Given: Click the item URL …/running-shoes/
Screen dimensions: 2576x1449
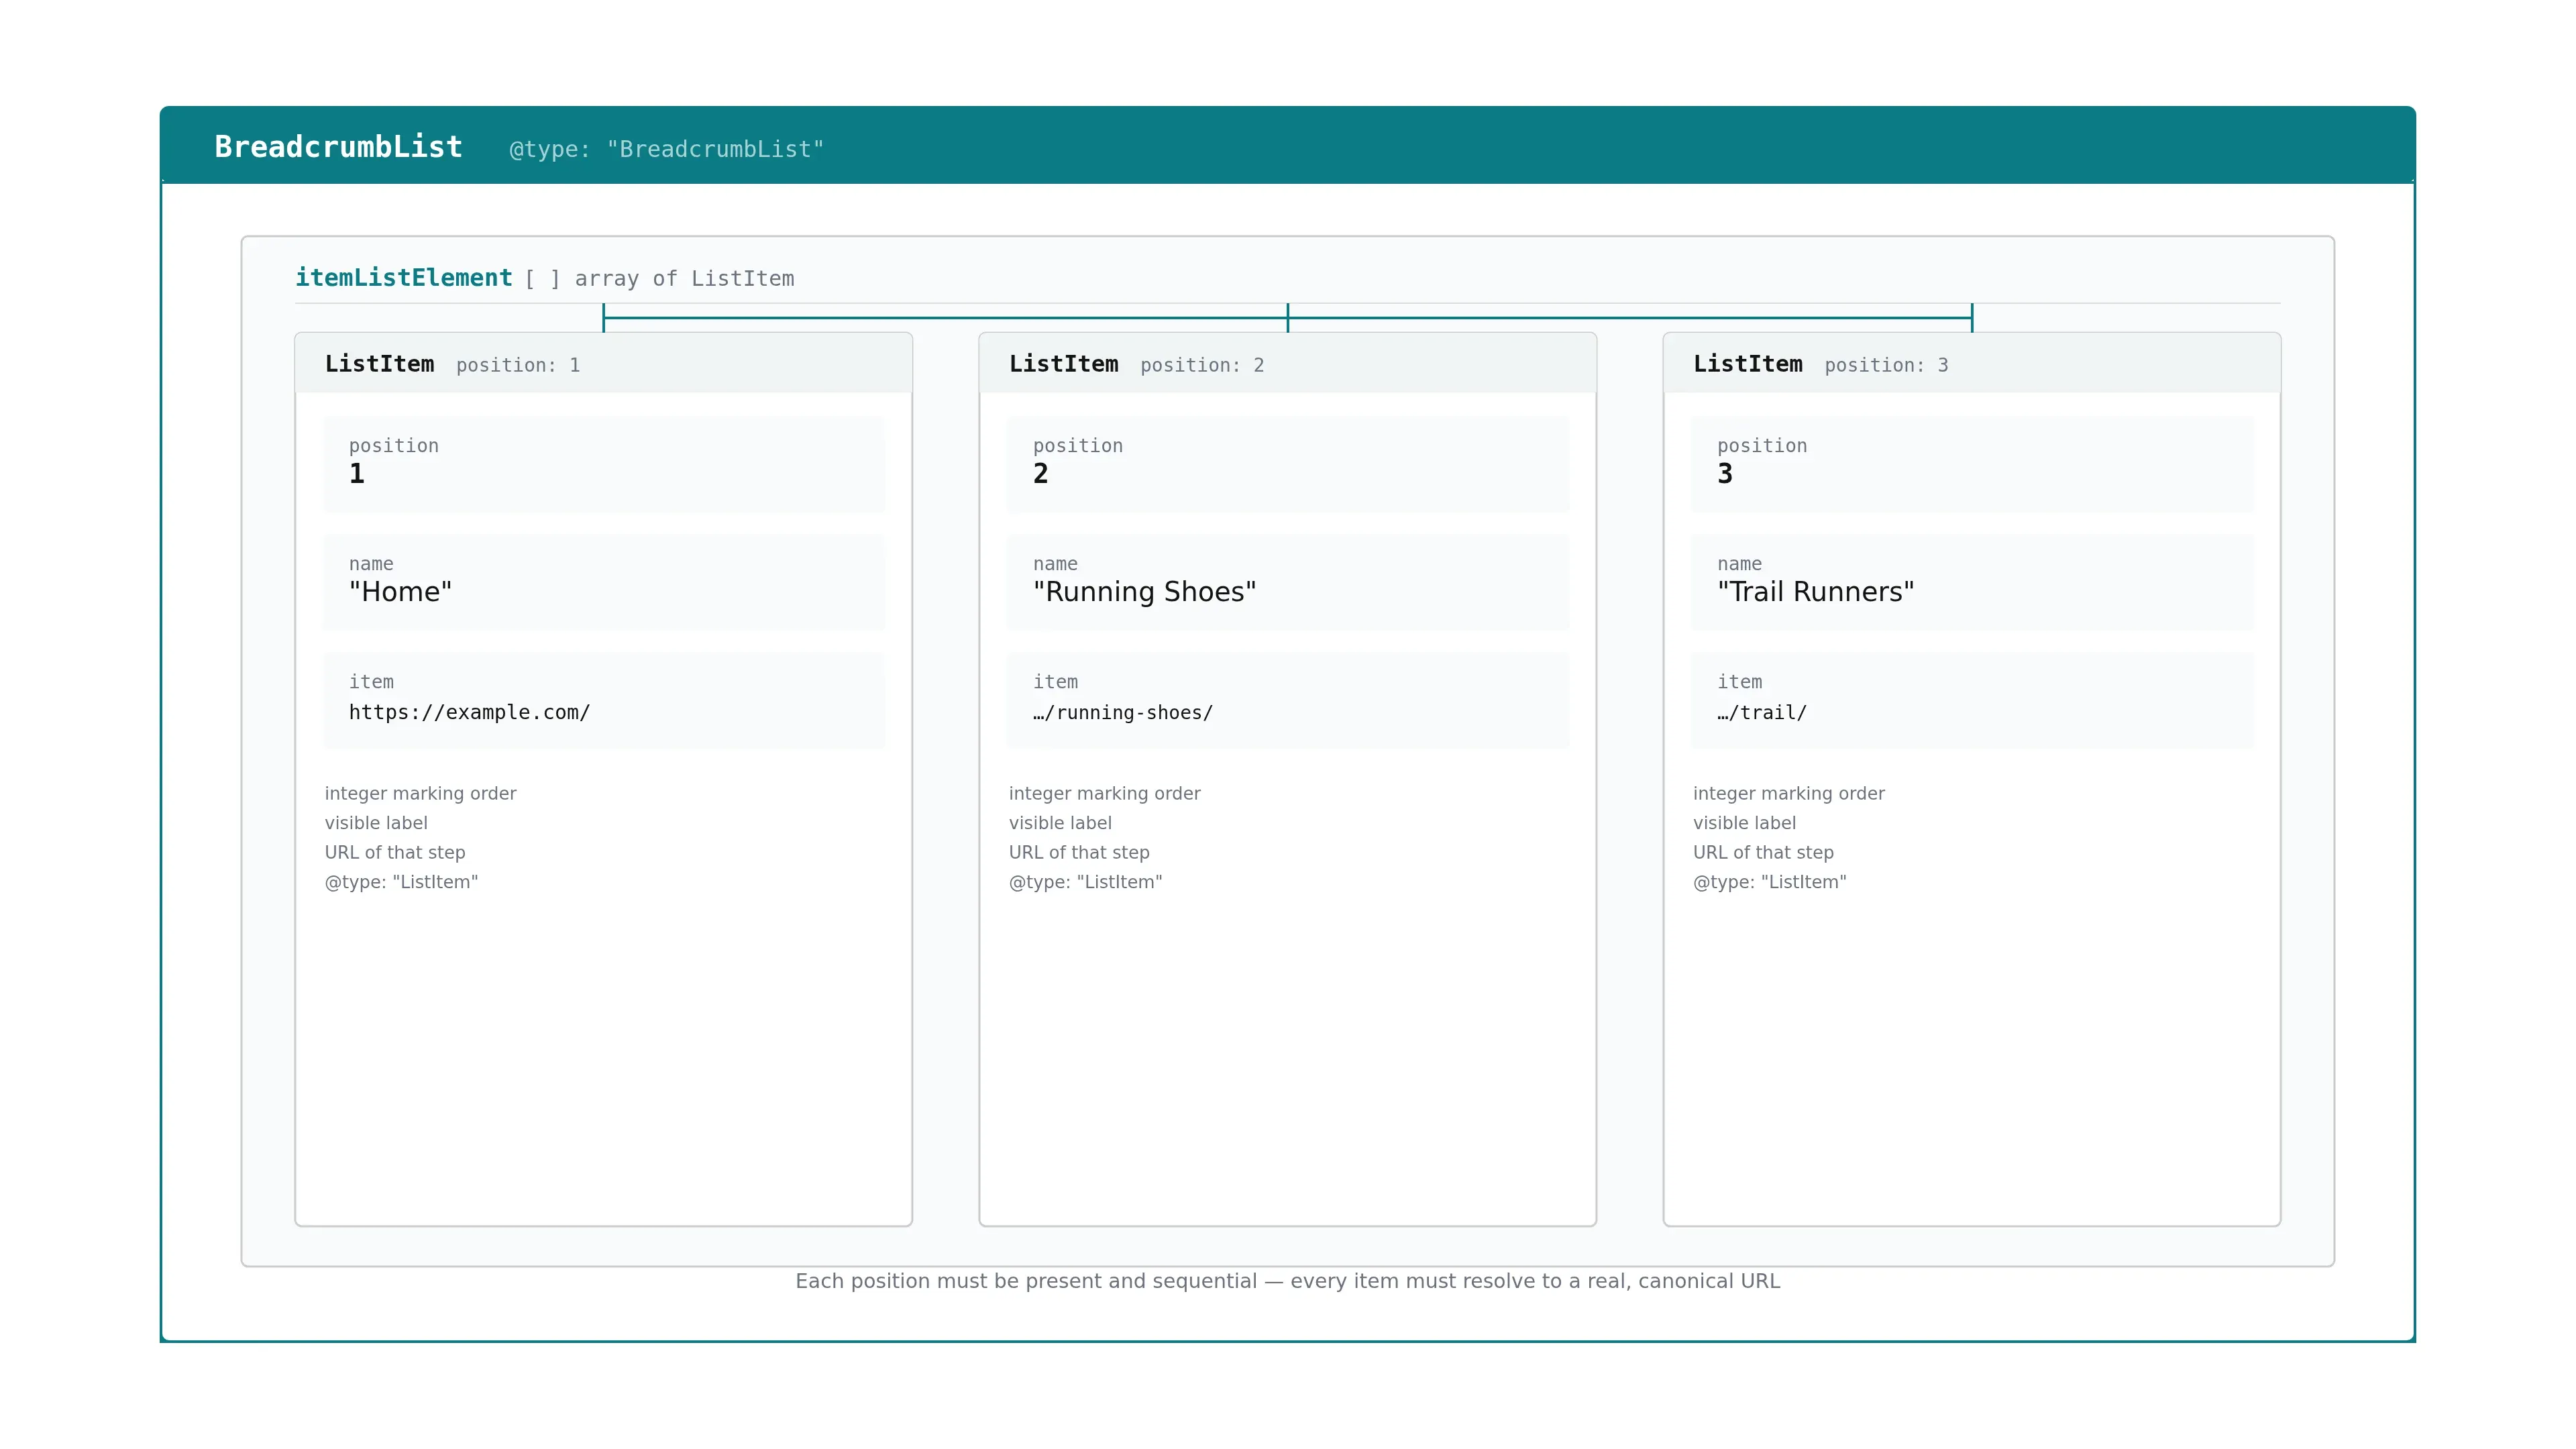Looking at the screenshot, I should pyautogui.click(x=1122, y=712).
